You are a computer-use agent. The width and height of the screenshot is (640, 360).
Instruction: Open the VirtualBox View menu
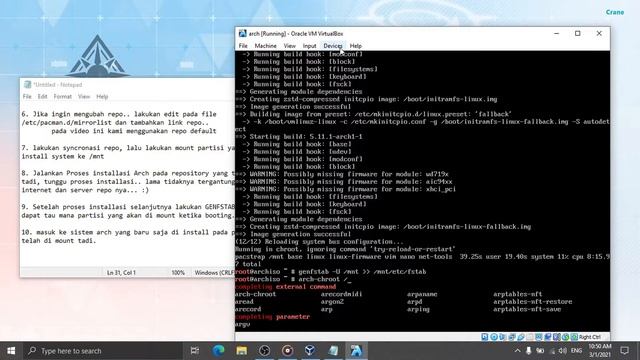click(x=289, y=46)
